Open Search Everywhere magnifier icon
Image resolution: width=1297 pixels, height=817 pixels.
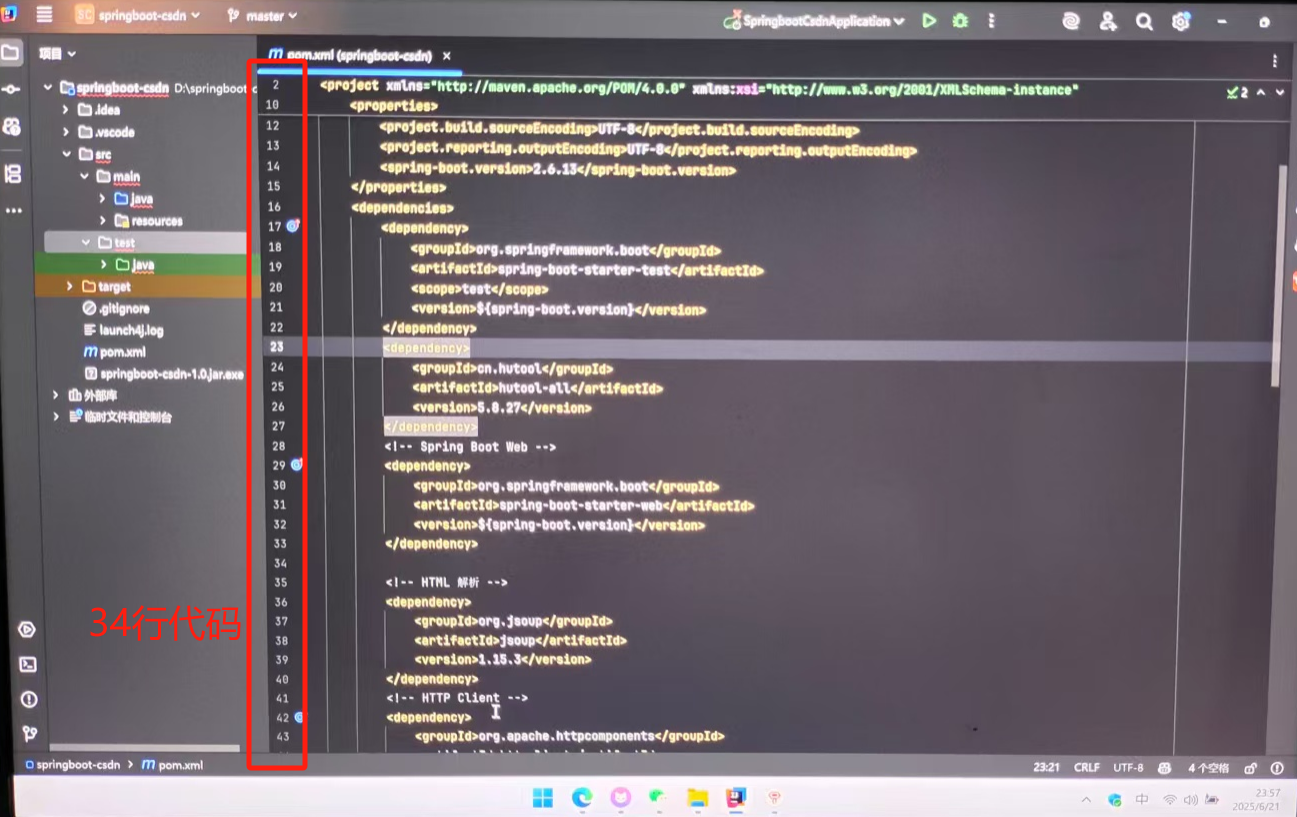pyautogui.click(x=1144, y=21)
